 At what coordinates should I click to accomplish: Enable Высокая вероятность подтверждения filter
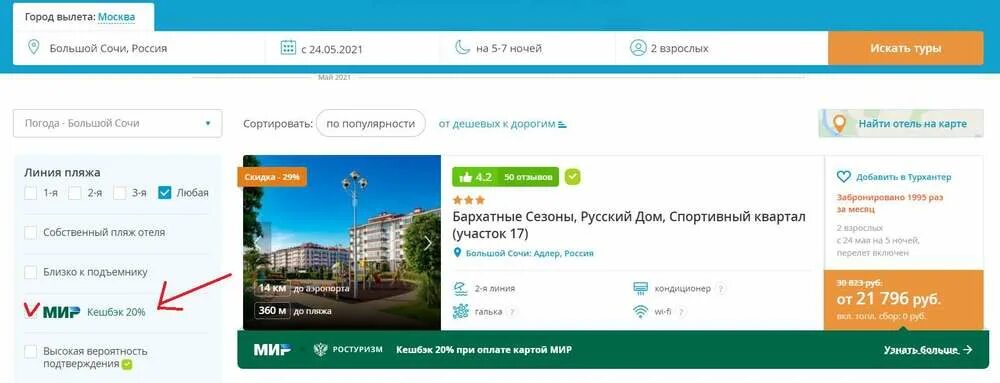click(31, 351)
